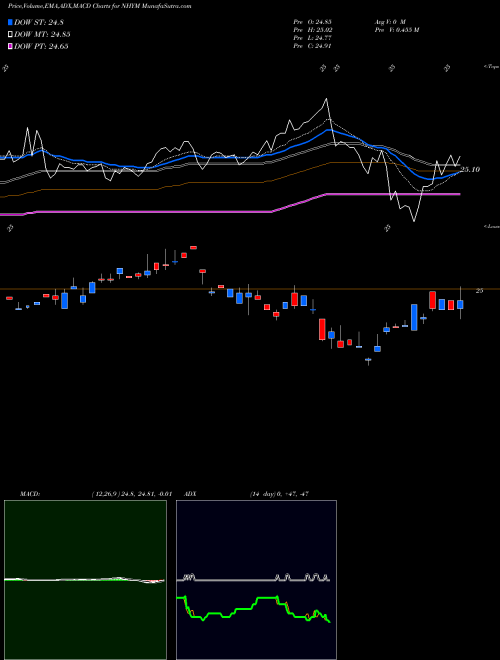Click the lowest candlestick near the chart bottom

pyautogui.click(x=368, y=360)
